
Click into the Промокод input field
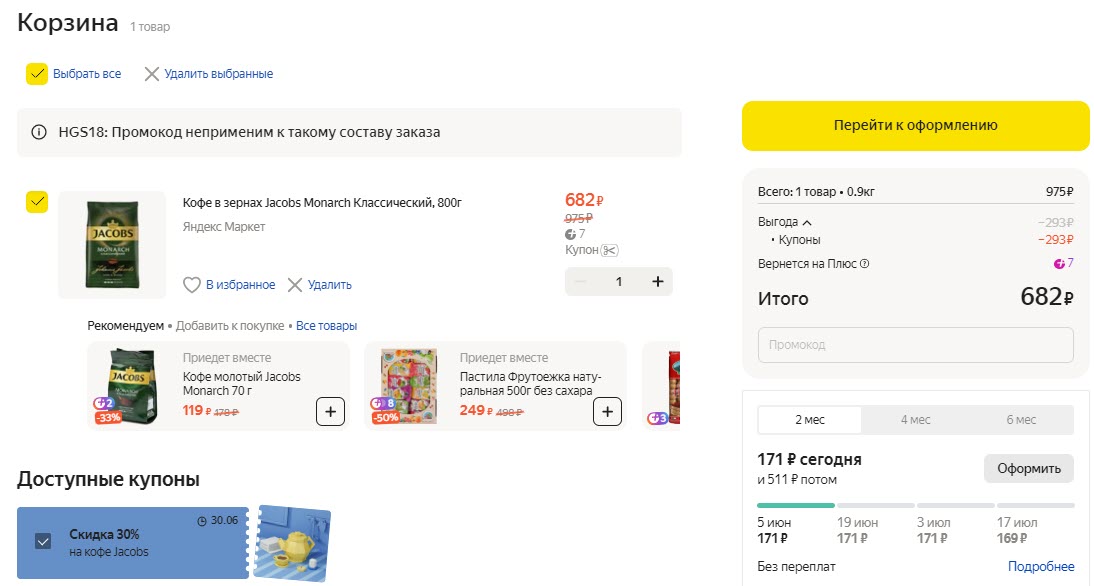[915, 345]
